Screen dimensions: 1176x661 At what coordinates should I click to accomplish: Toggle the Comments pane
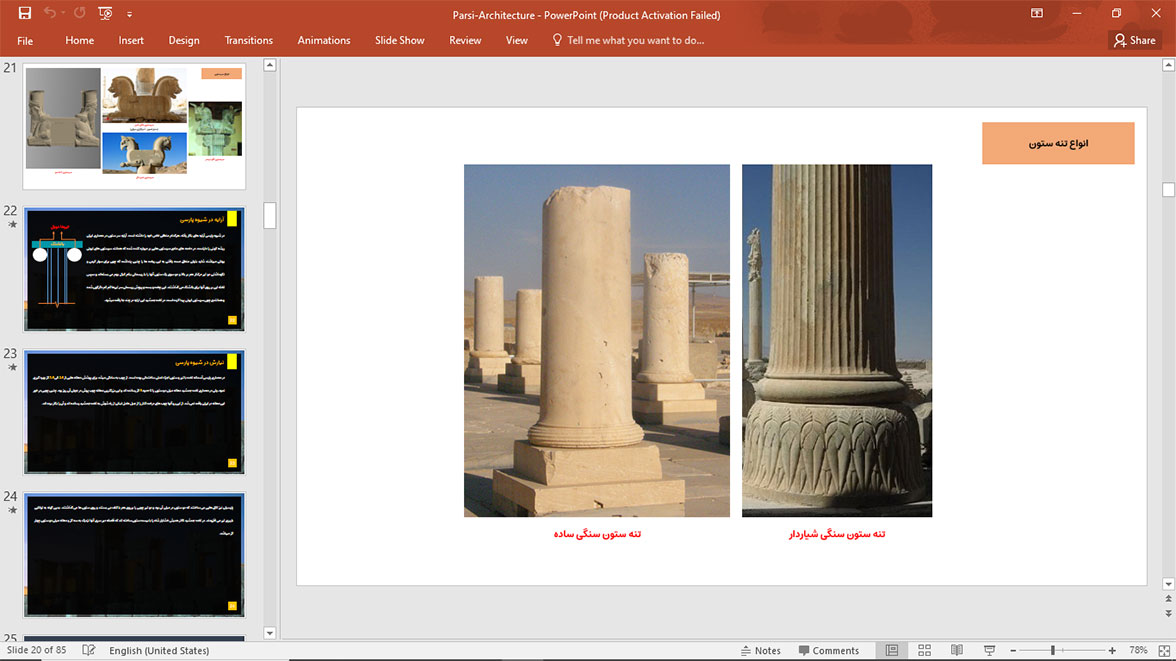click(x=829, y=650)
